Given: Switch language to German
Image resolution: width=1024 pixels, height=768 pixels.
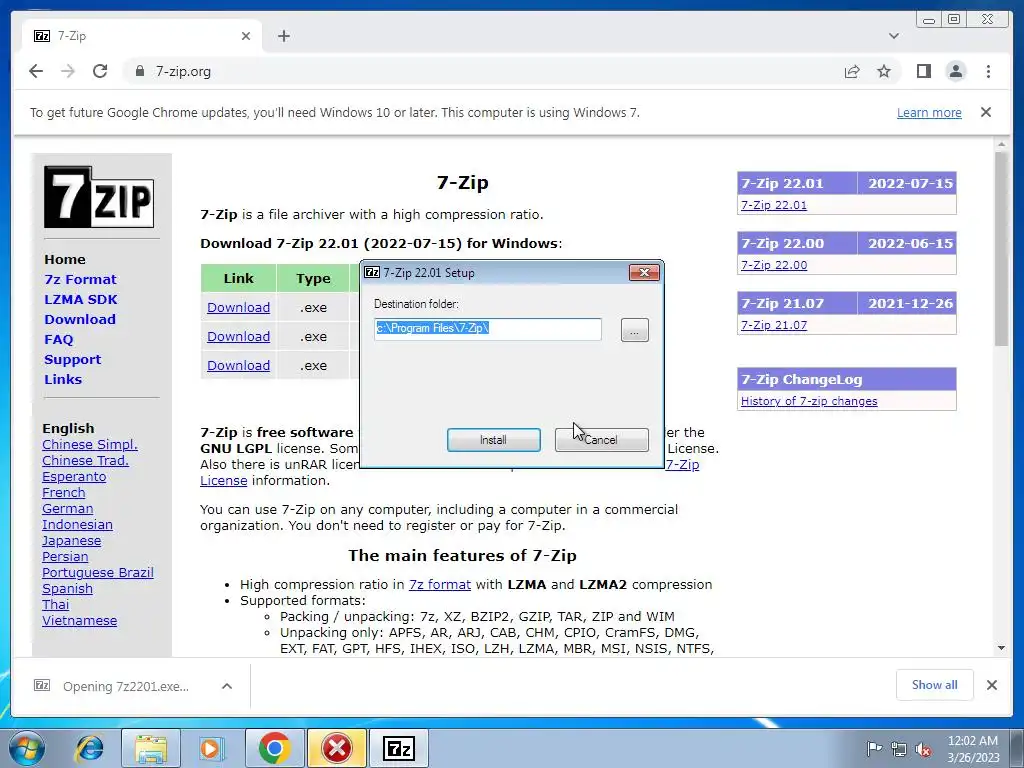Looking at the screenshot, I should 67,509.
